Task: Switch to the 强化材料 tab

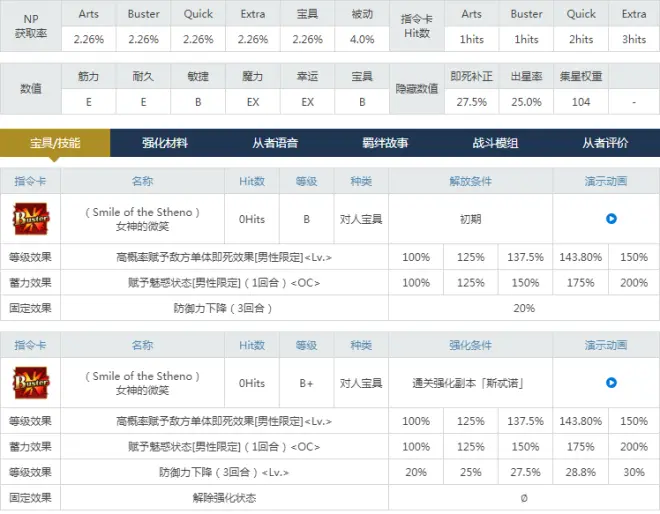Action: click(165, 143)
